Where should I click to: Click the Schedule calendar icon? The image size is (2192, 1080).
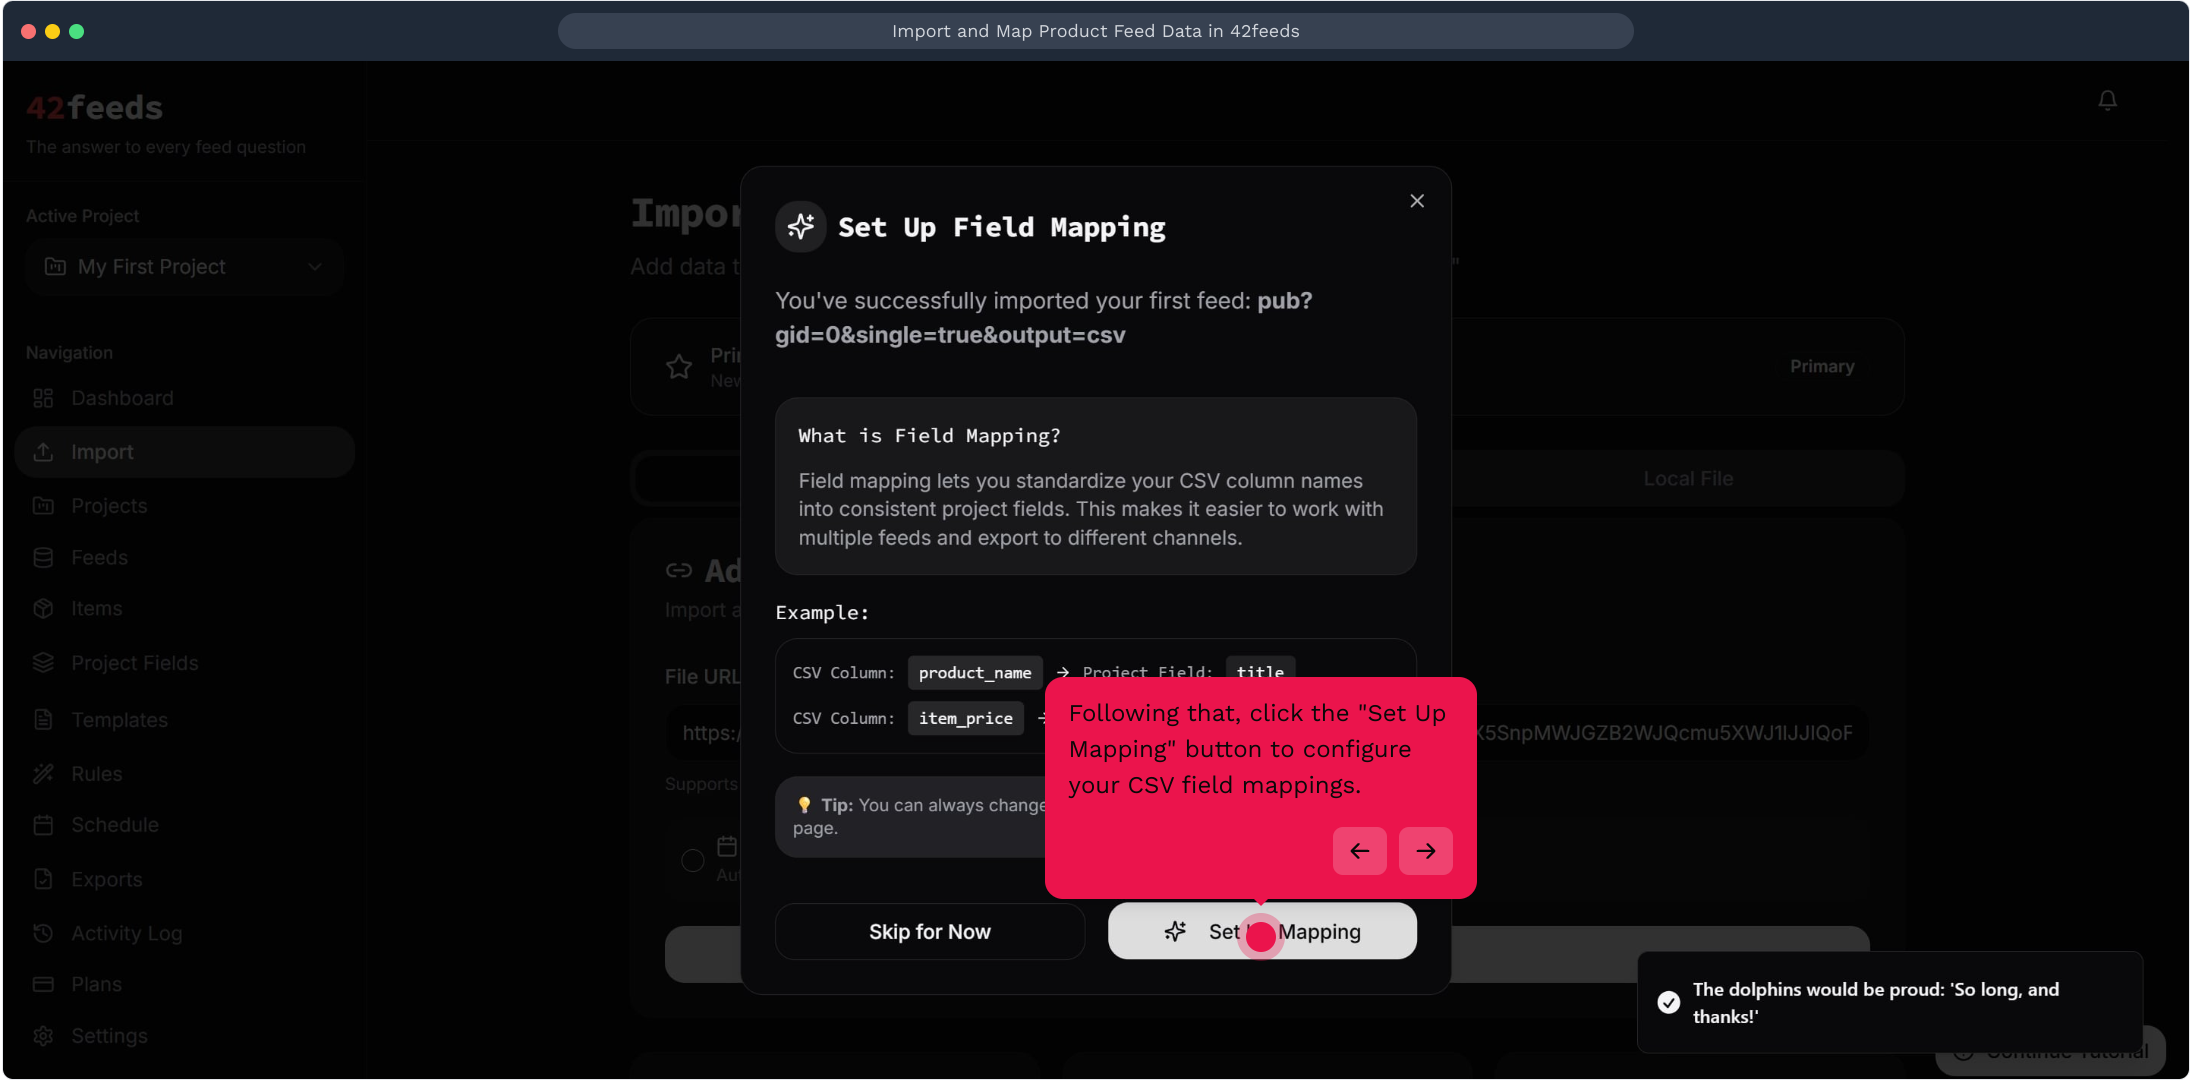pyautogui.click(x=43, y=825)
